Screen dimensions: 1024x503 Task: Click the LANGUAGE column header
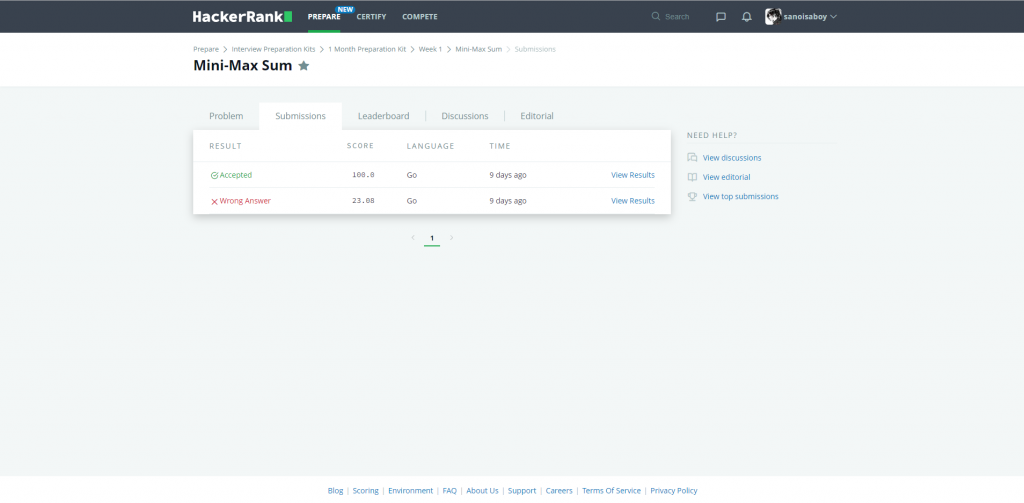click(x=430, y=146)
